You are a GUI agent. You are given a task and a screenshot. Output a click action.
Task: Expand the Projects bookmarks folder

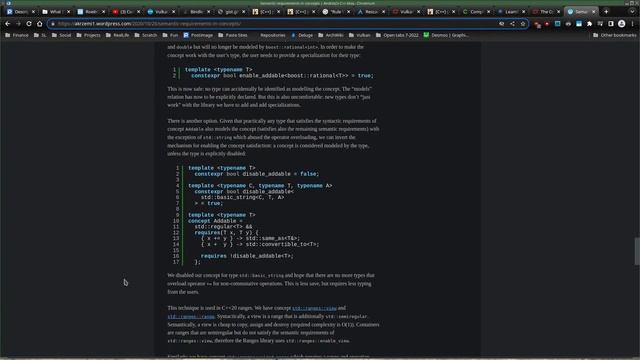[x=88, y=36]
